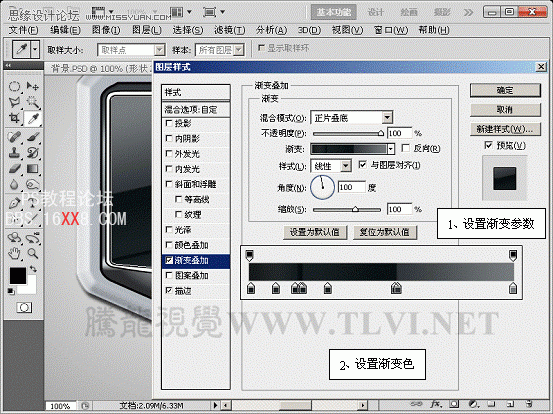
Task: Open the eyedropper tool preset picker arrow
Action: click(35, 49)
